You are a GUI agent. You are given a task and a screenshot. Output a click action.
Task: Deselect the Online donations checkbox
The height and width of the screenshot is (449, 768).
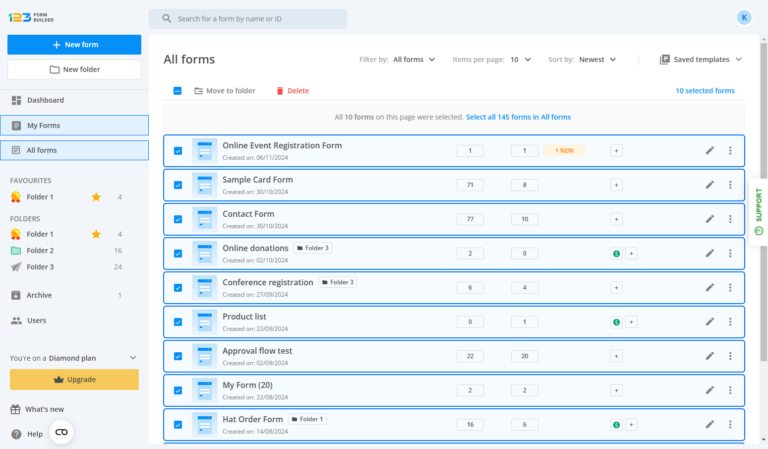point(178,254)
